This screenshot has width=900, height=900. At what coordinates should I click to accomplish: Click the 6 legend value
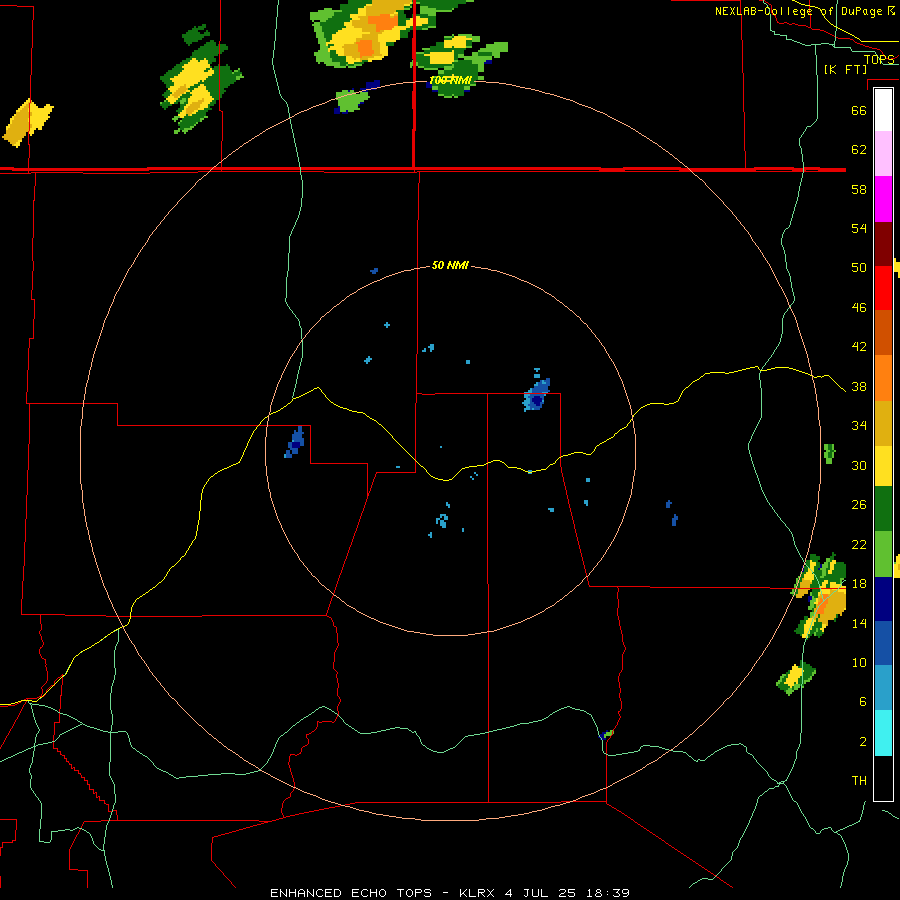pos(863,702)
